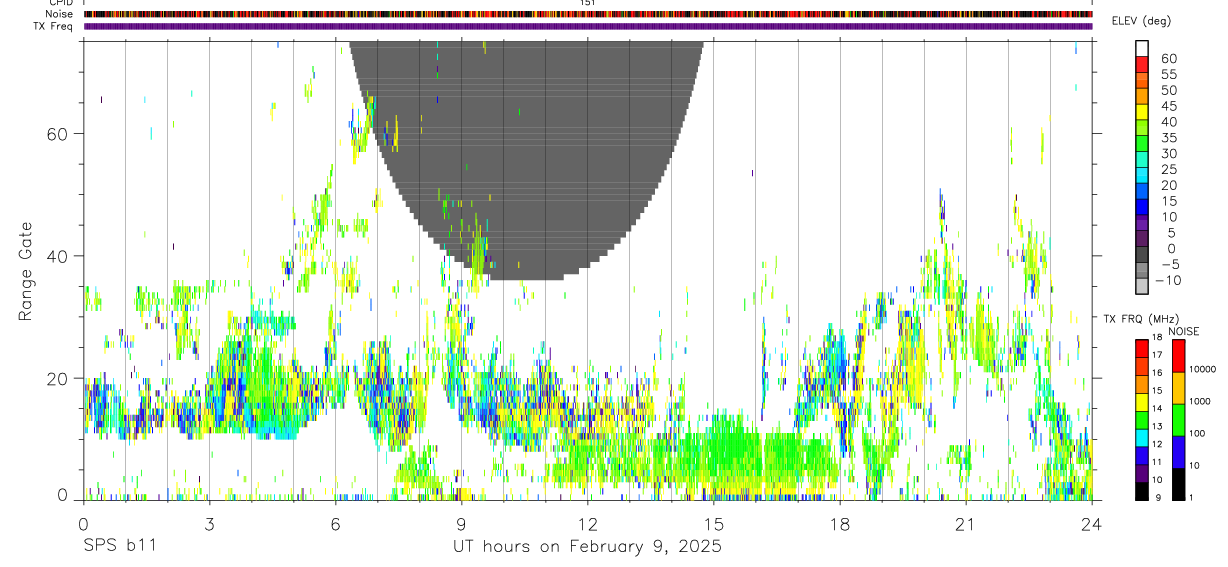Click the 'SPS b11' radar label
This screenshot has height=567, width=1228.
[120, 547]
